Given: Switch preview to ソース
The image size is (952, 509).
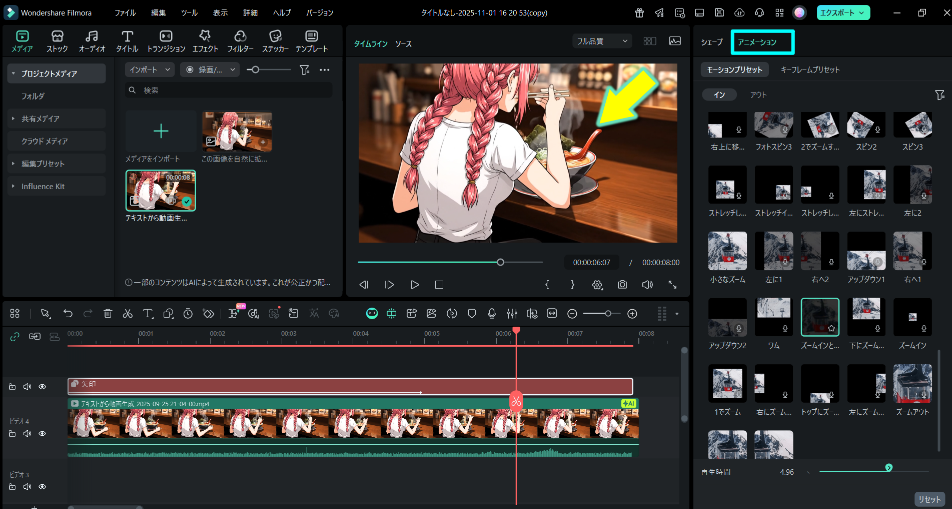Looking at the screenshot, I should (x=403, y=44).
